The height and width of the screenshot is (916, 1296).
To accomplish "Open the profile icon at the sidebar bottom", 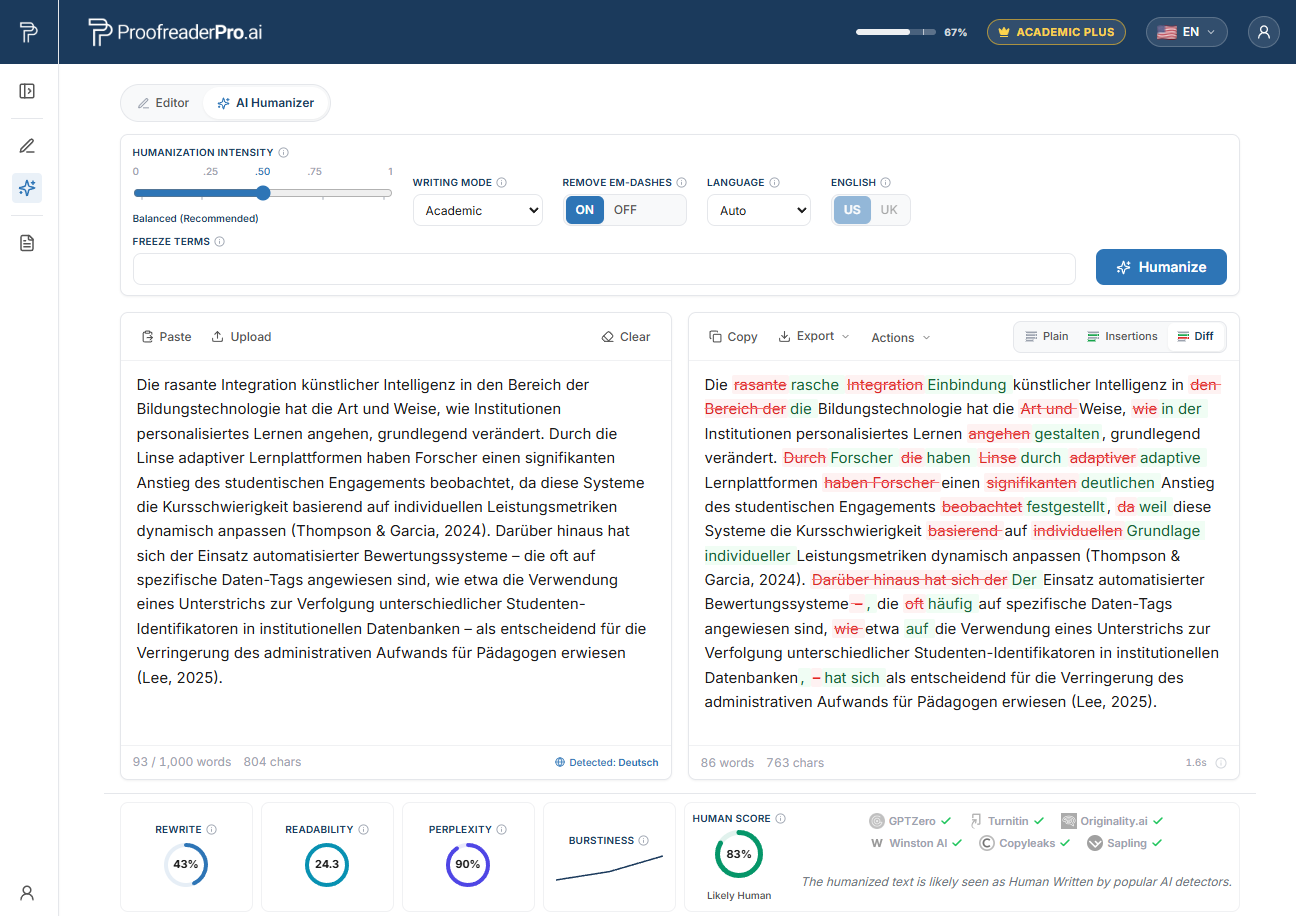I will (27, 893).
